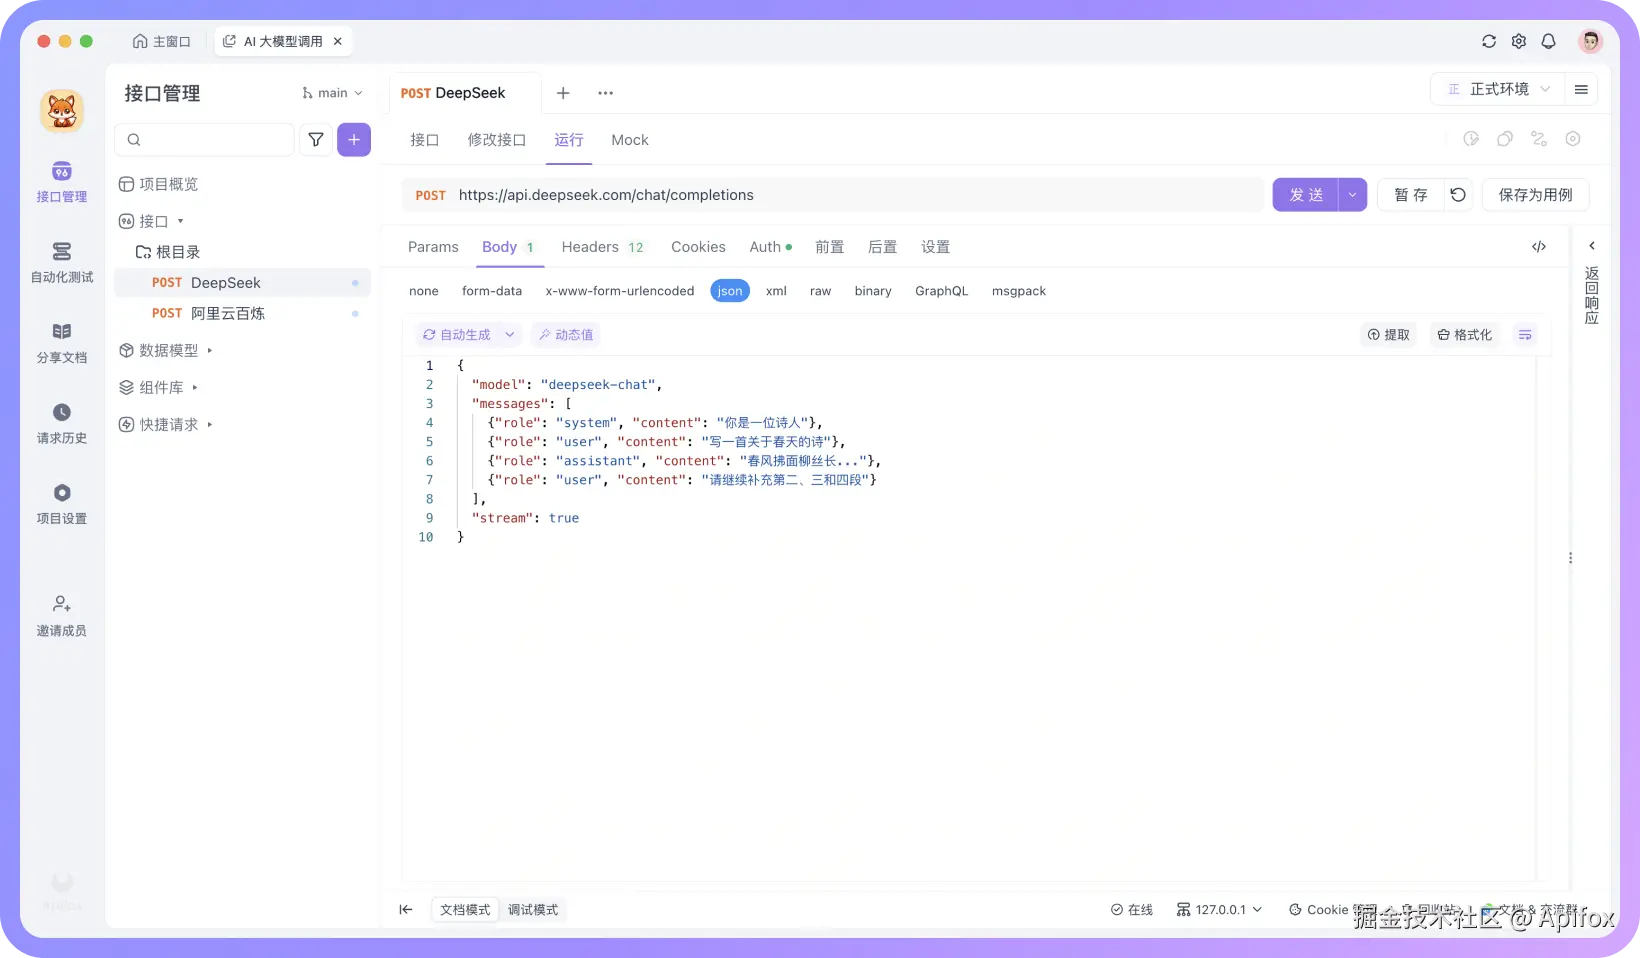This screenshot has height=958, width=1640.
Task: Click 邀请成员 icon in sidebar
Action: pos(62,604)
